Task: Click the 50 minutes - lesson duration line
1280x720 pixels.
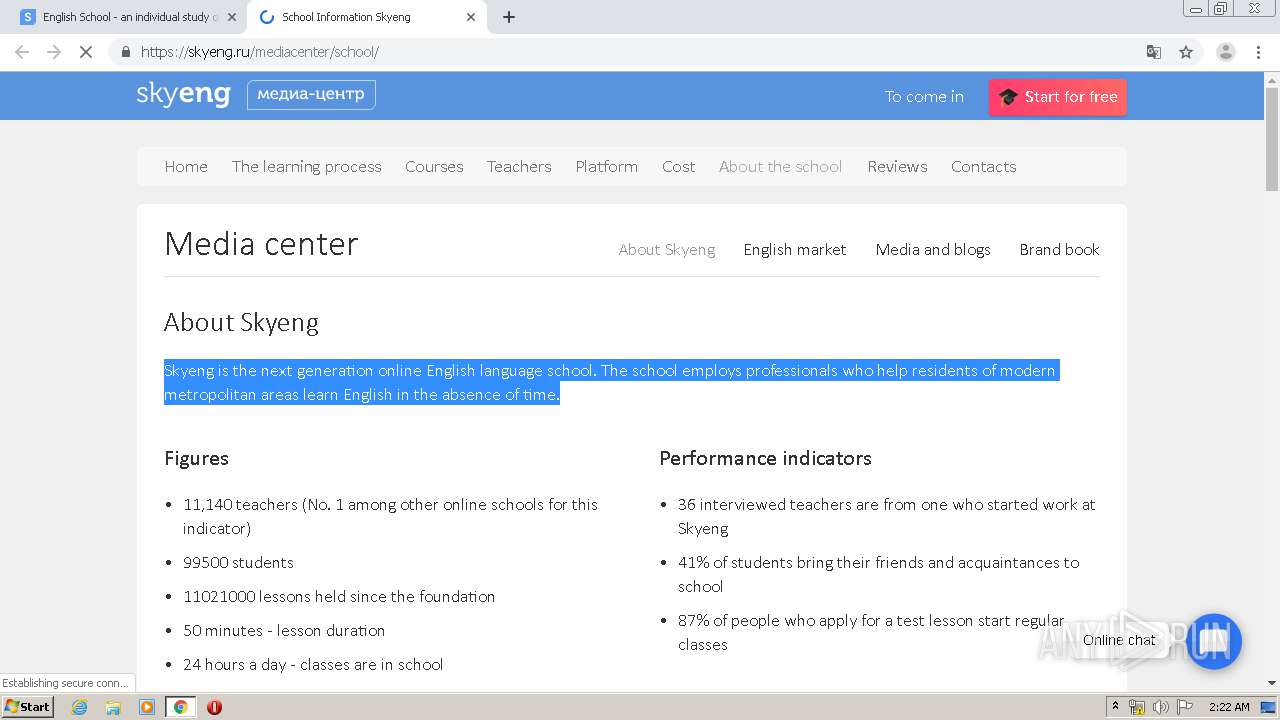Action: (284, 631)
